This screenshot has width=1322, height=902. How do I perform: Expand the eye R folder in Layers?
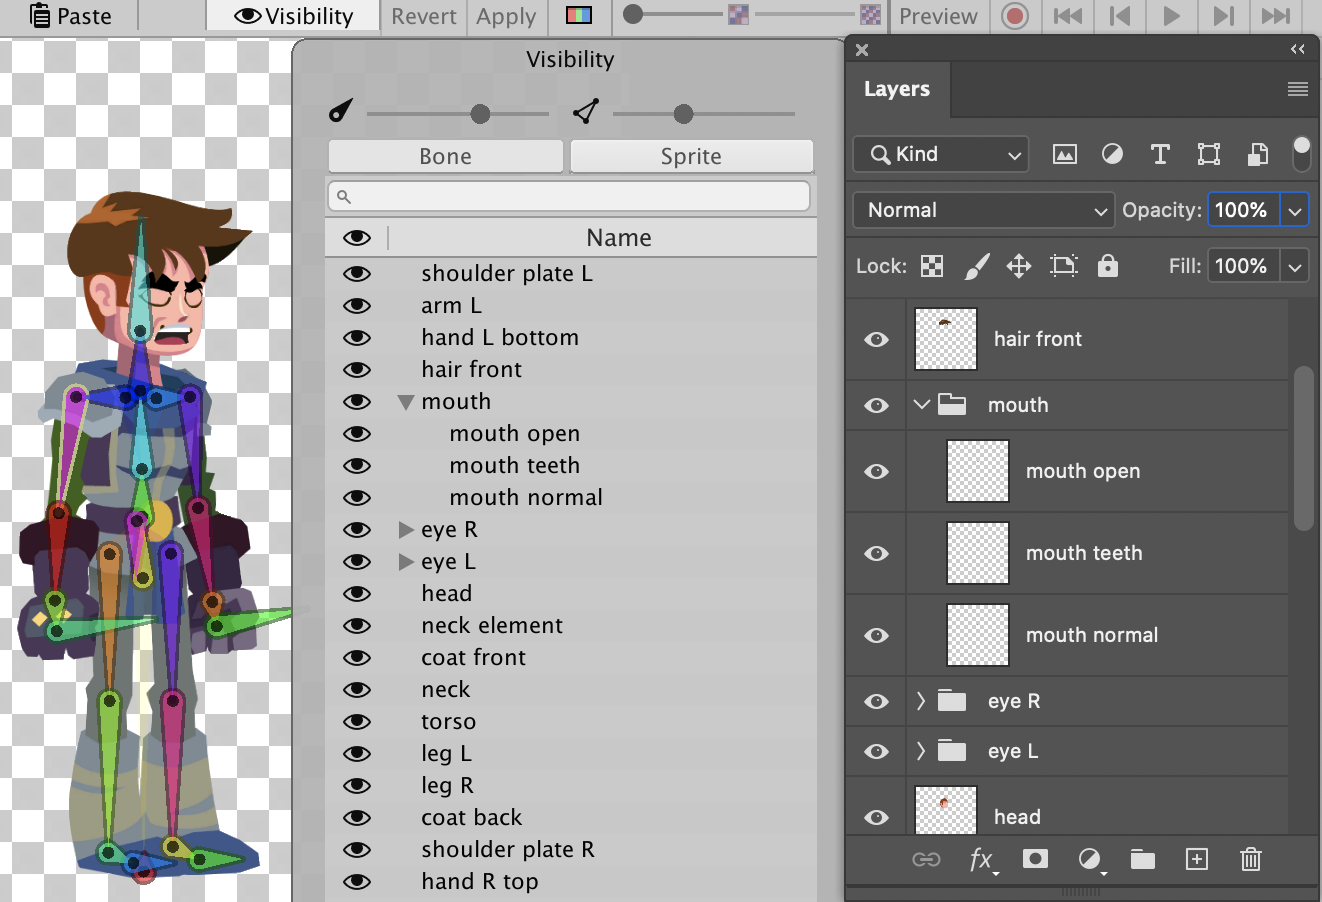(x=921, y=701)
